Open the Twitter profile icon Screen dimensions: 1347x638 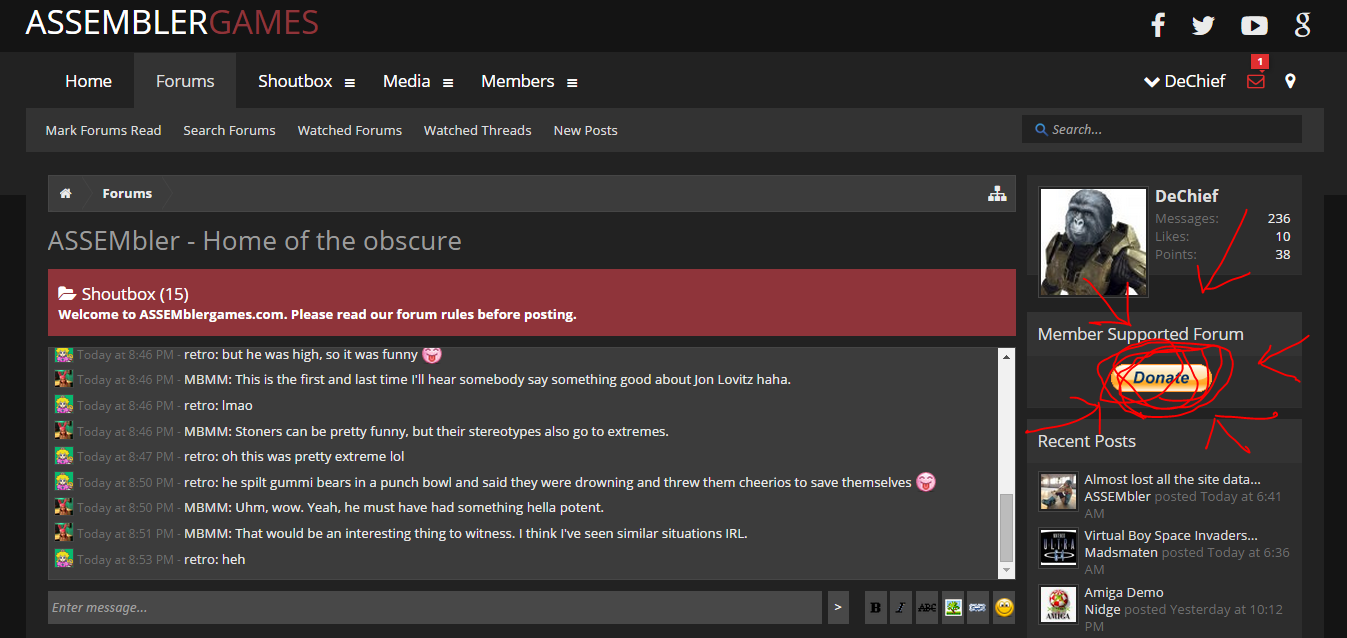pos(1203,26)
